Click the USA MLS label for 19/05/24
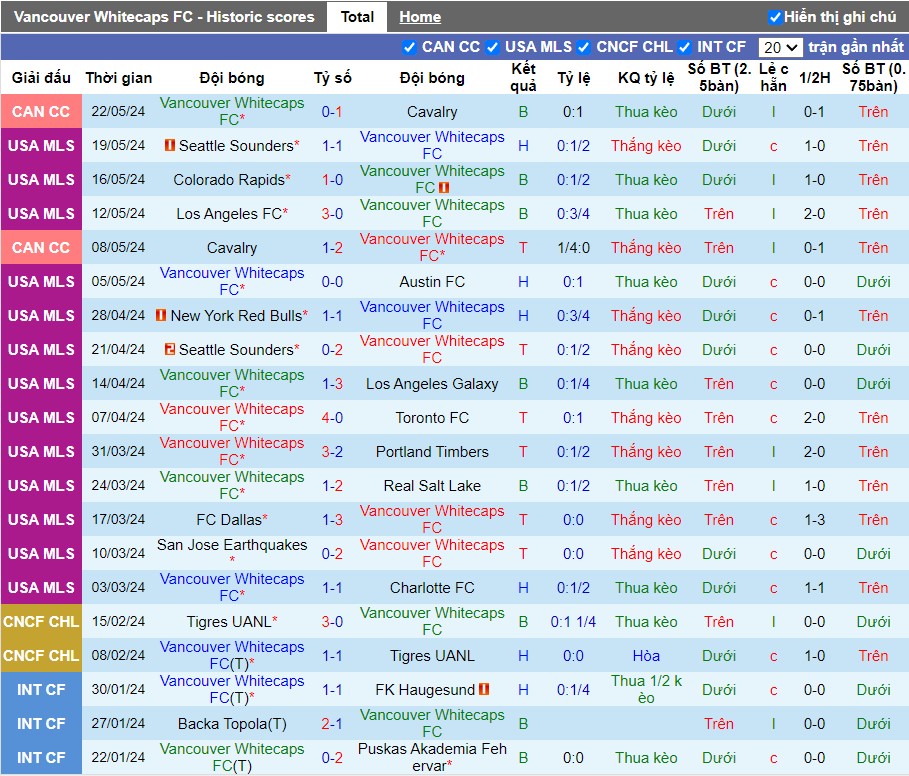This screenshot has width=909, height=776. click(41, 145)
